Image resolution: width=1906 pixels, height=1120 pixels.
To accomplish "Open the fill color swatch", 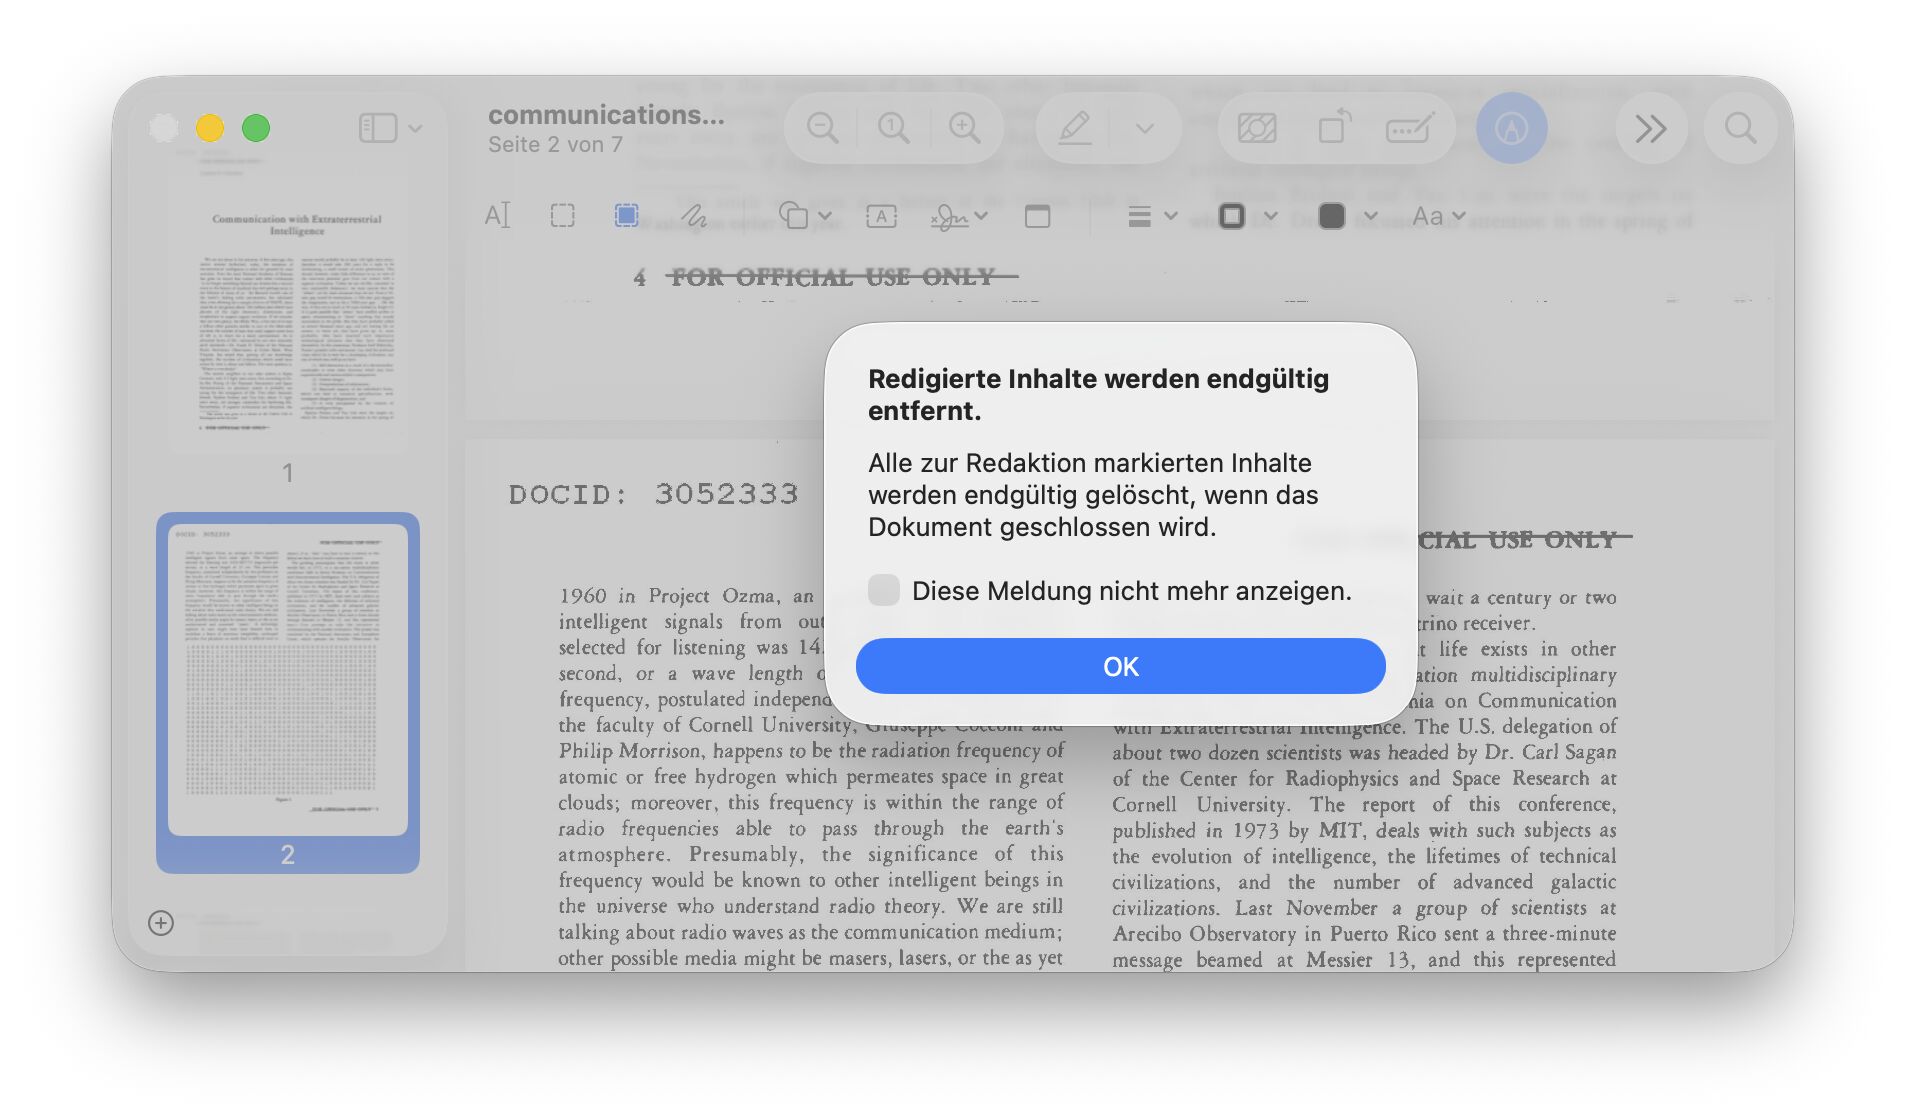I will [1332, 216].
